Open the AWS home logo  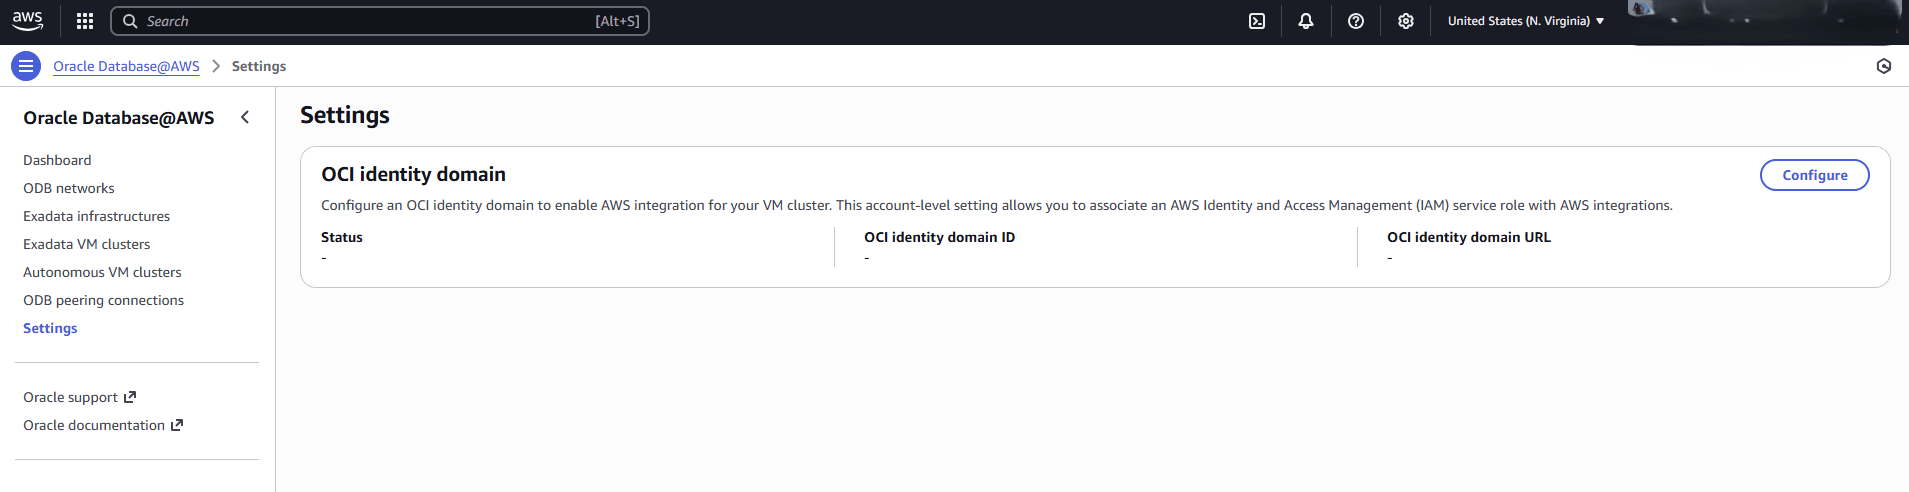[28, 21]
